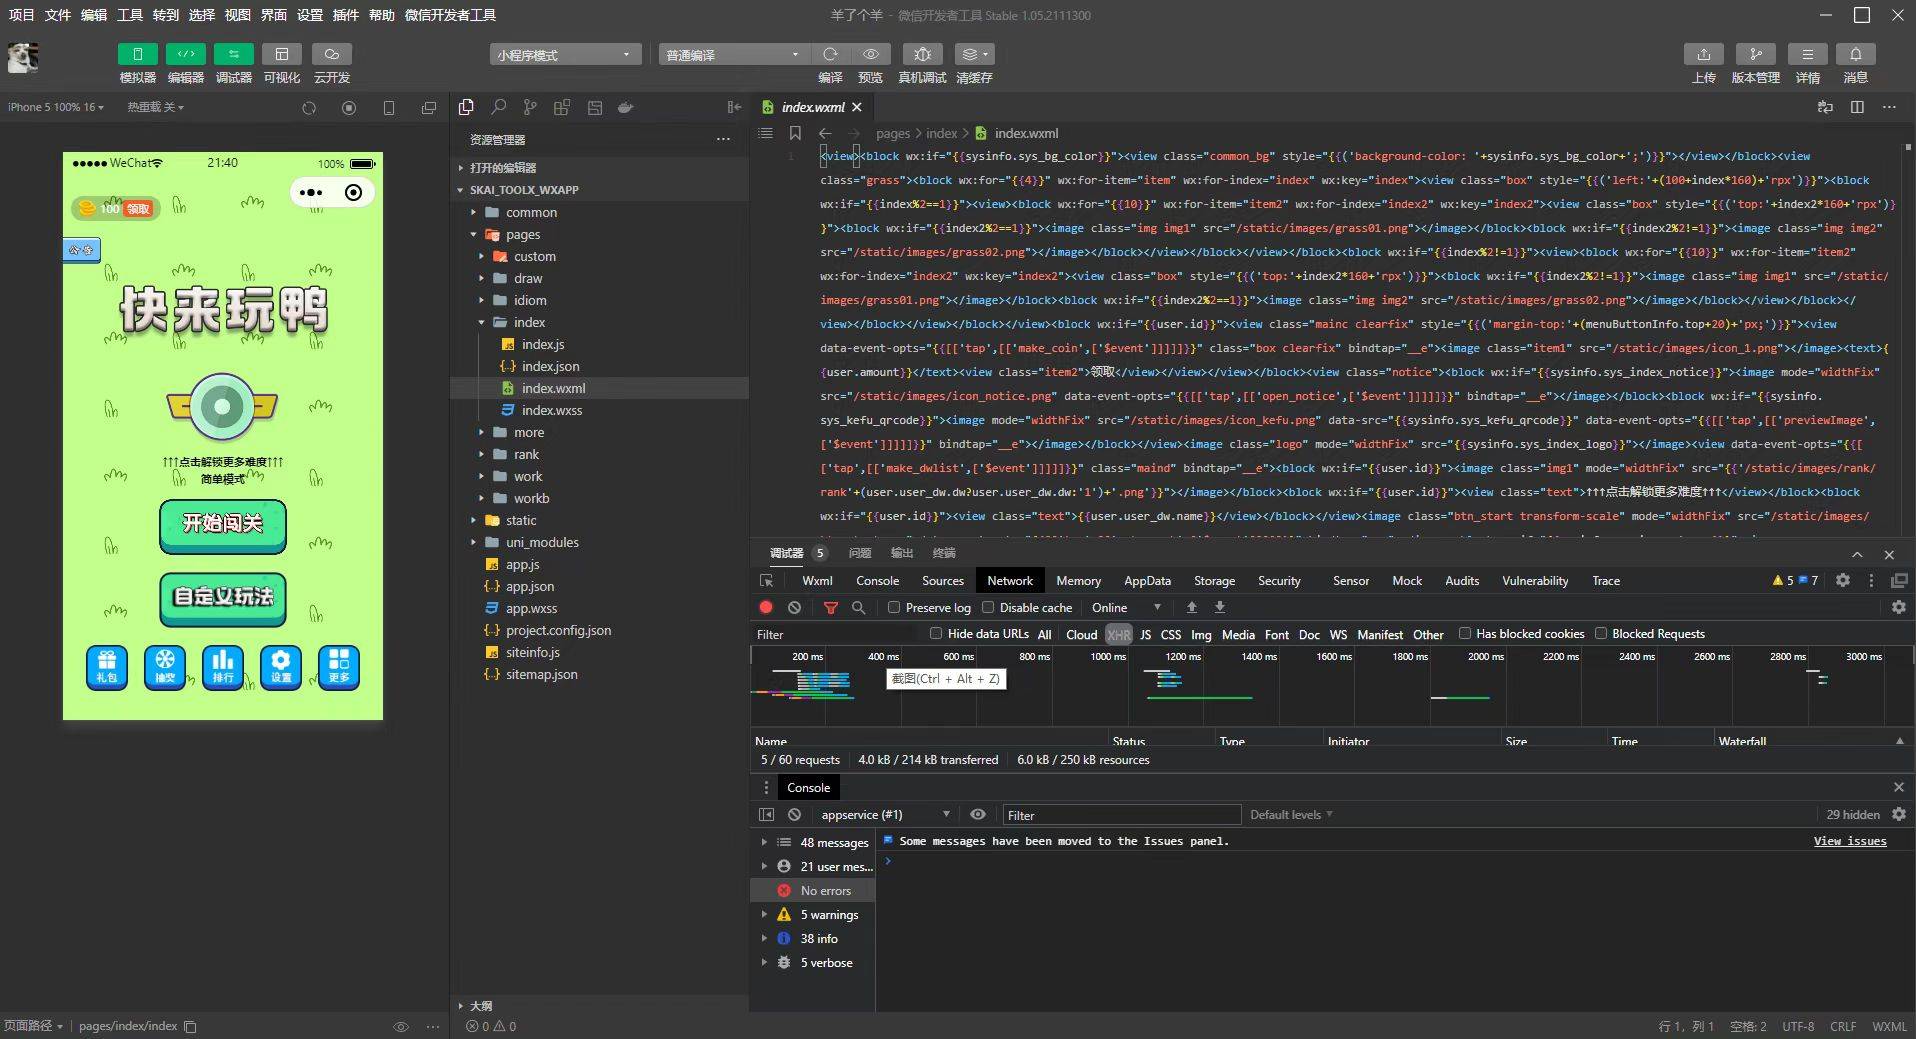Open the clear cache (清缓存) icon

coord(974,54)
